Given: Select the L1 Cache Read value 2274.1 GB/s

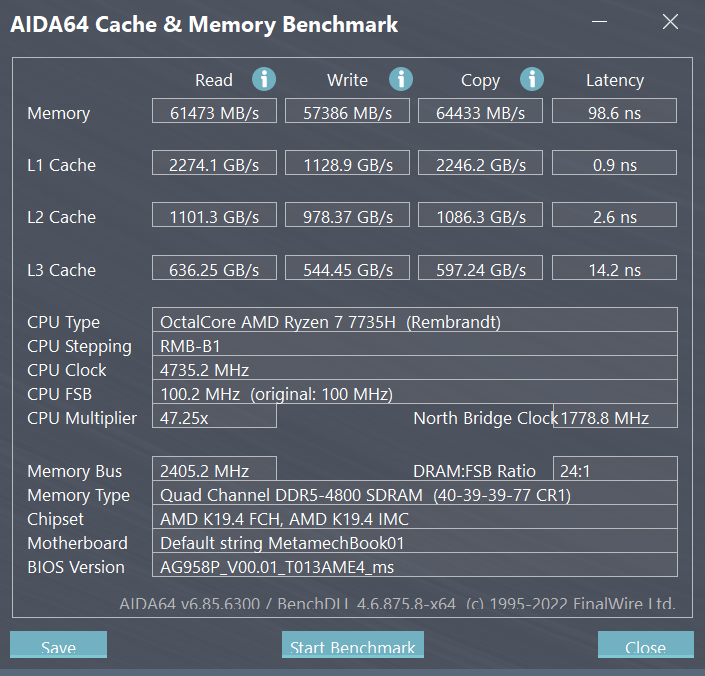Looking at the screenshot, I should [x=215, y=165].
